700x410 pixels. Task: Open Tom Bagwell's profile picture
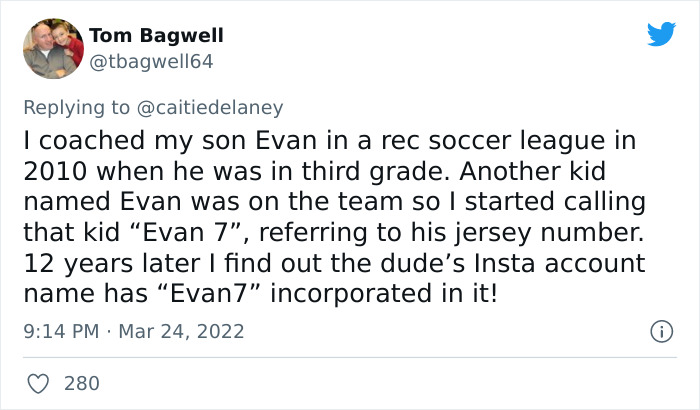(x=52, y=47)
